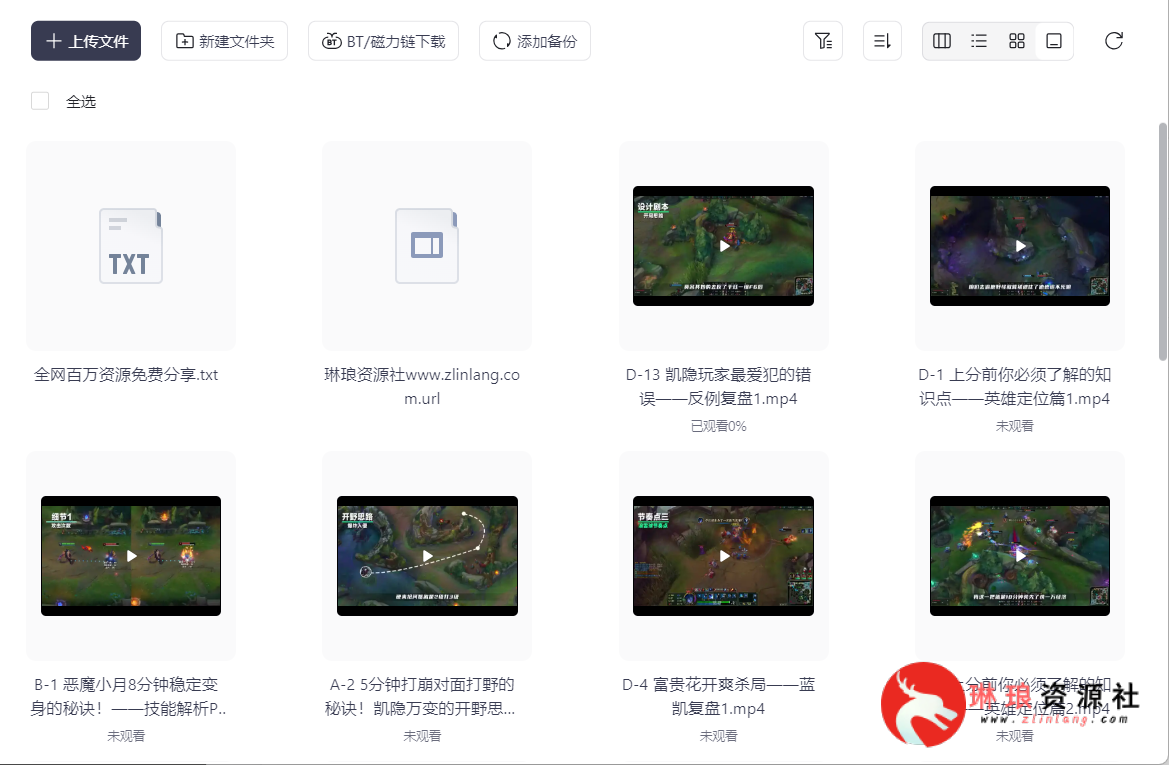Select the .url shortcut file icon

pyautogui.click(x=427, y=246)
